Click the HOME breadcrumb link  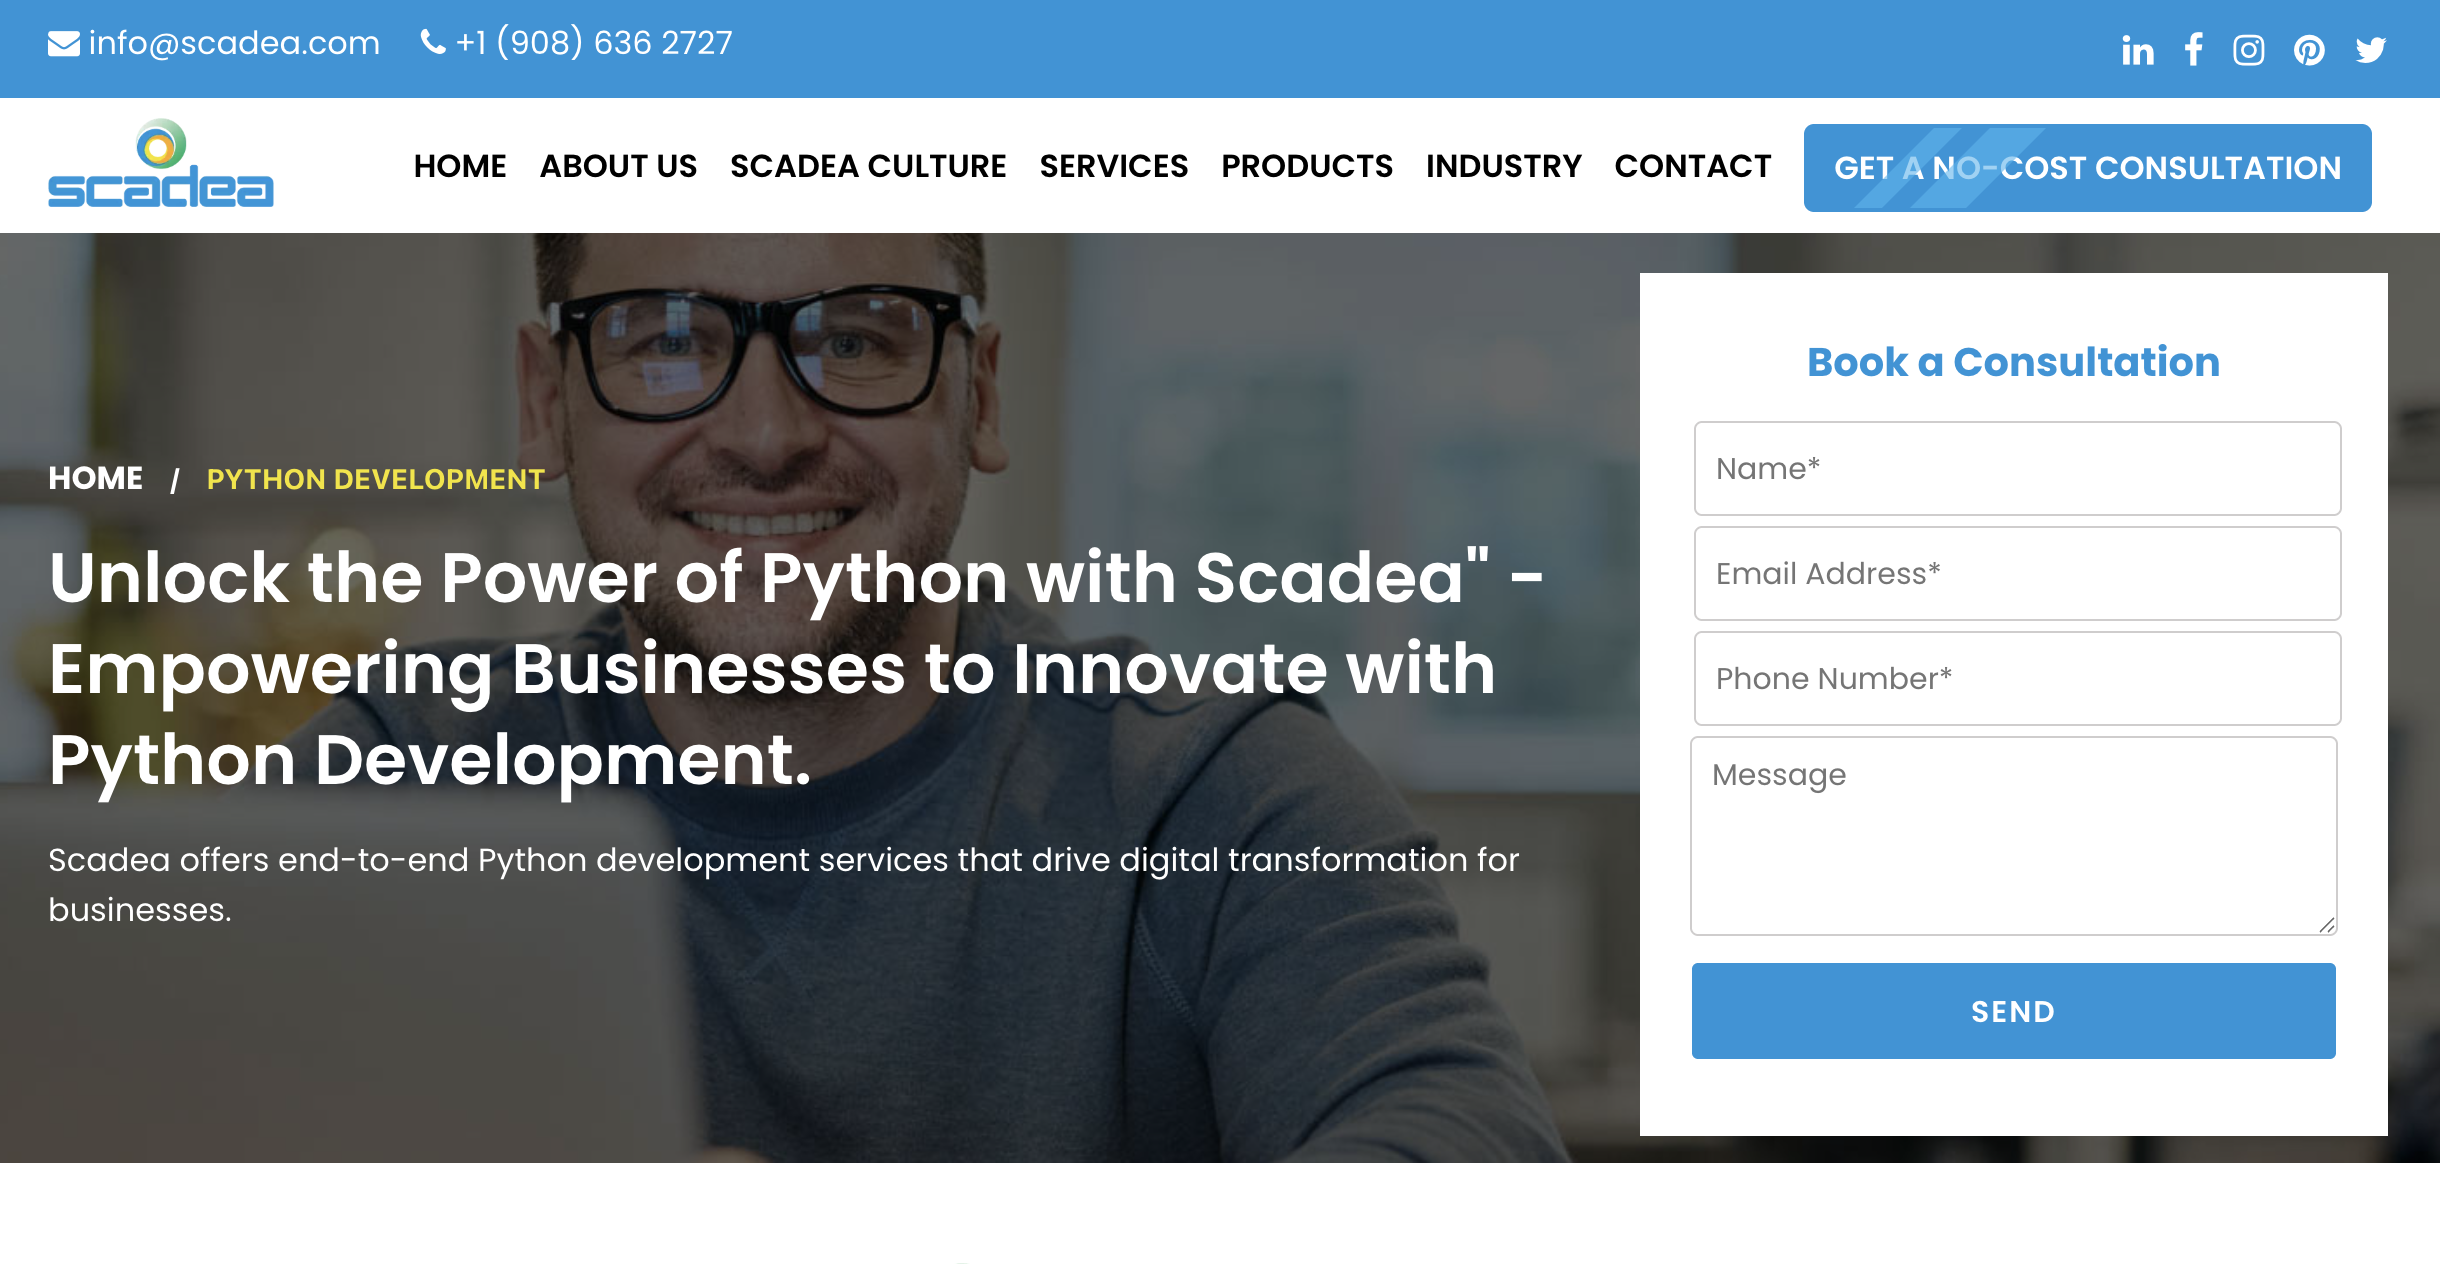96,479
